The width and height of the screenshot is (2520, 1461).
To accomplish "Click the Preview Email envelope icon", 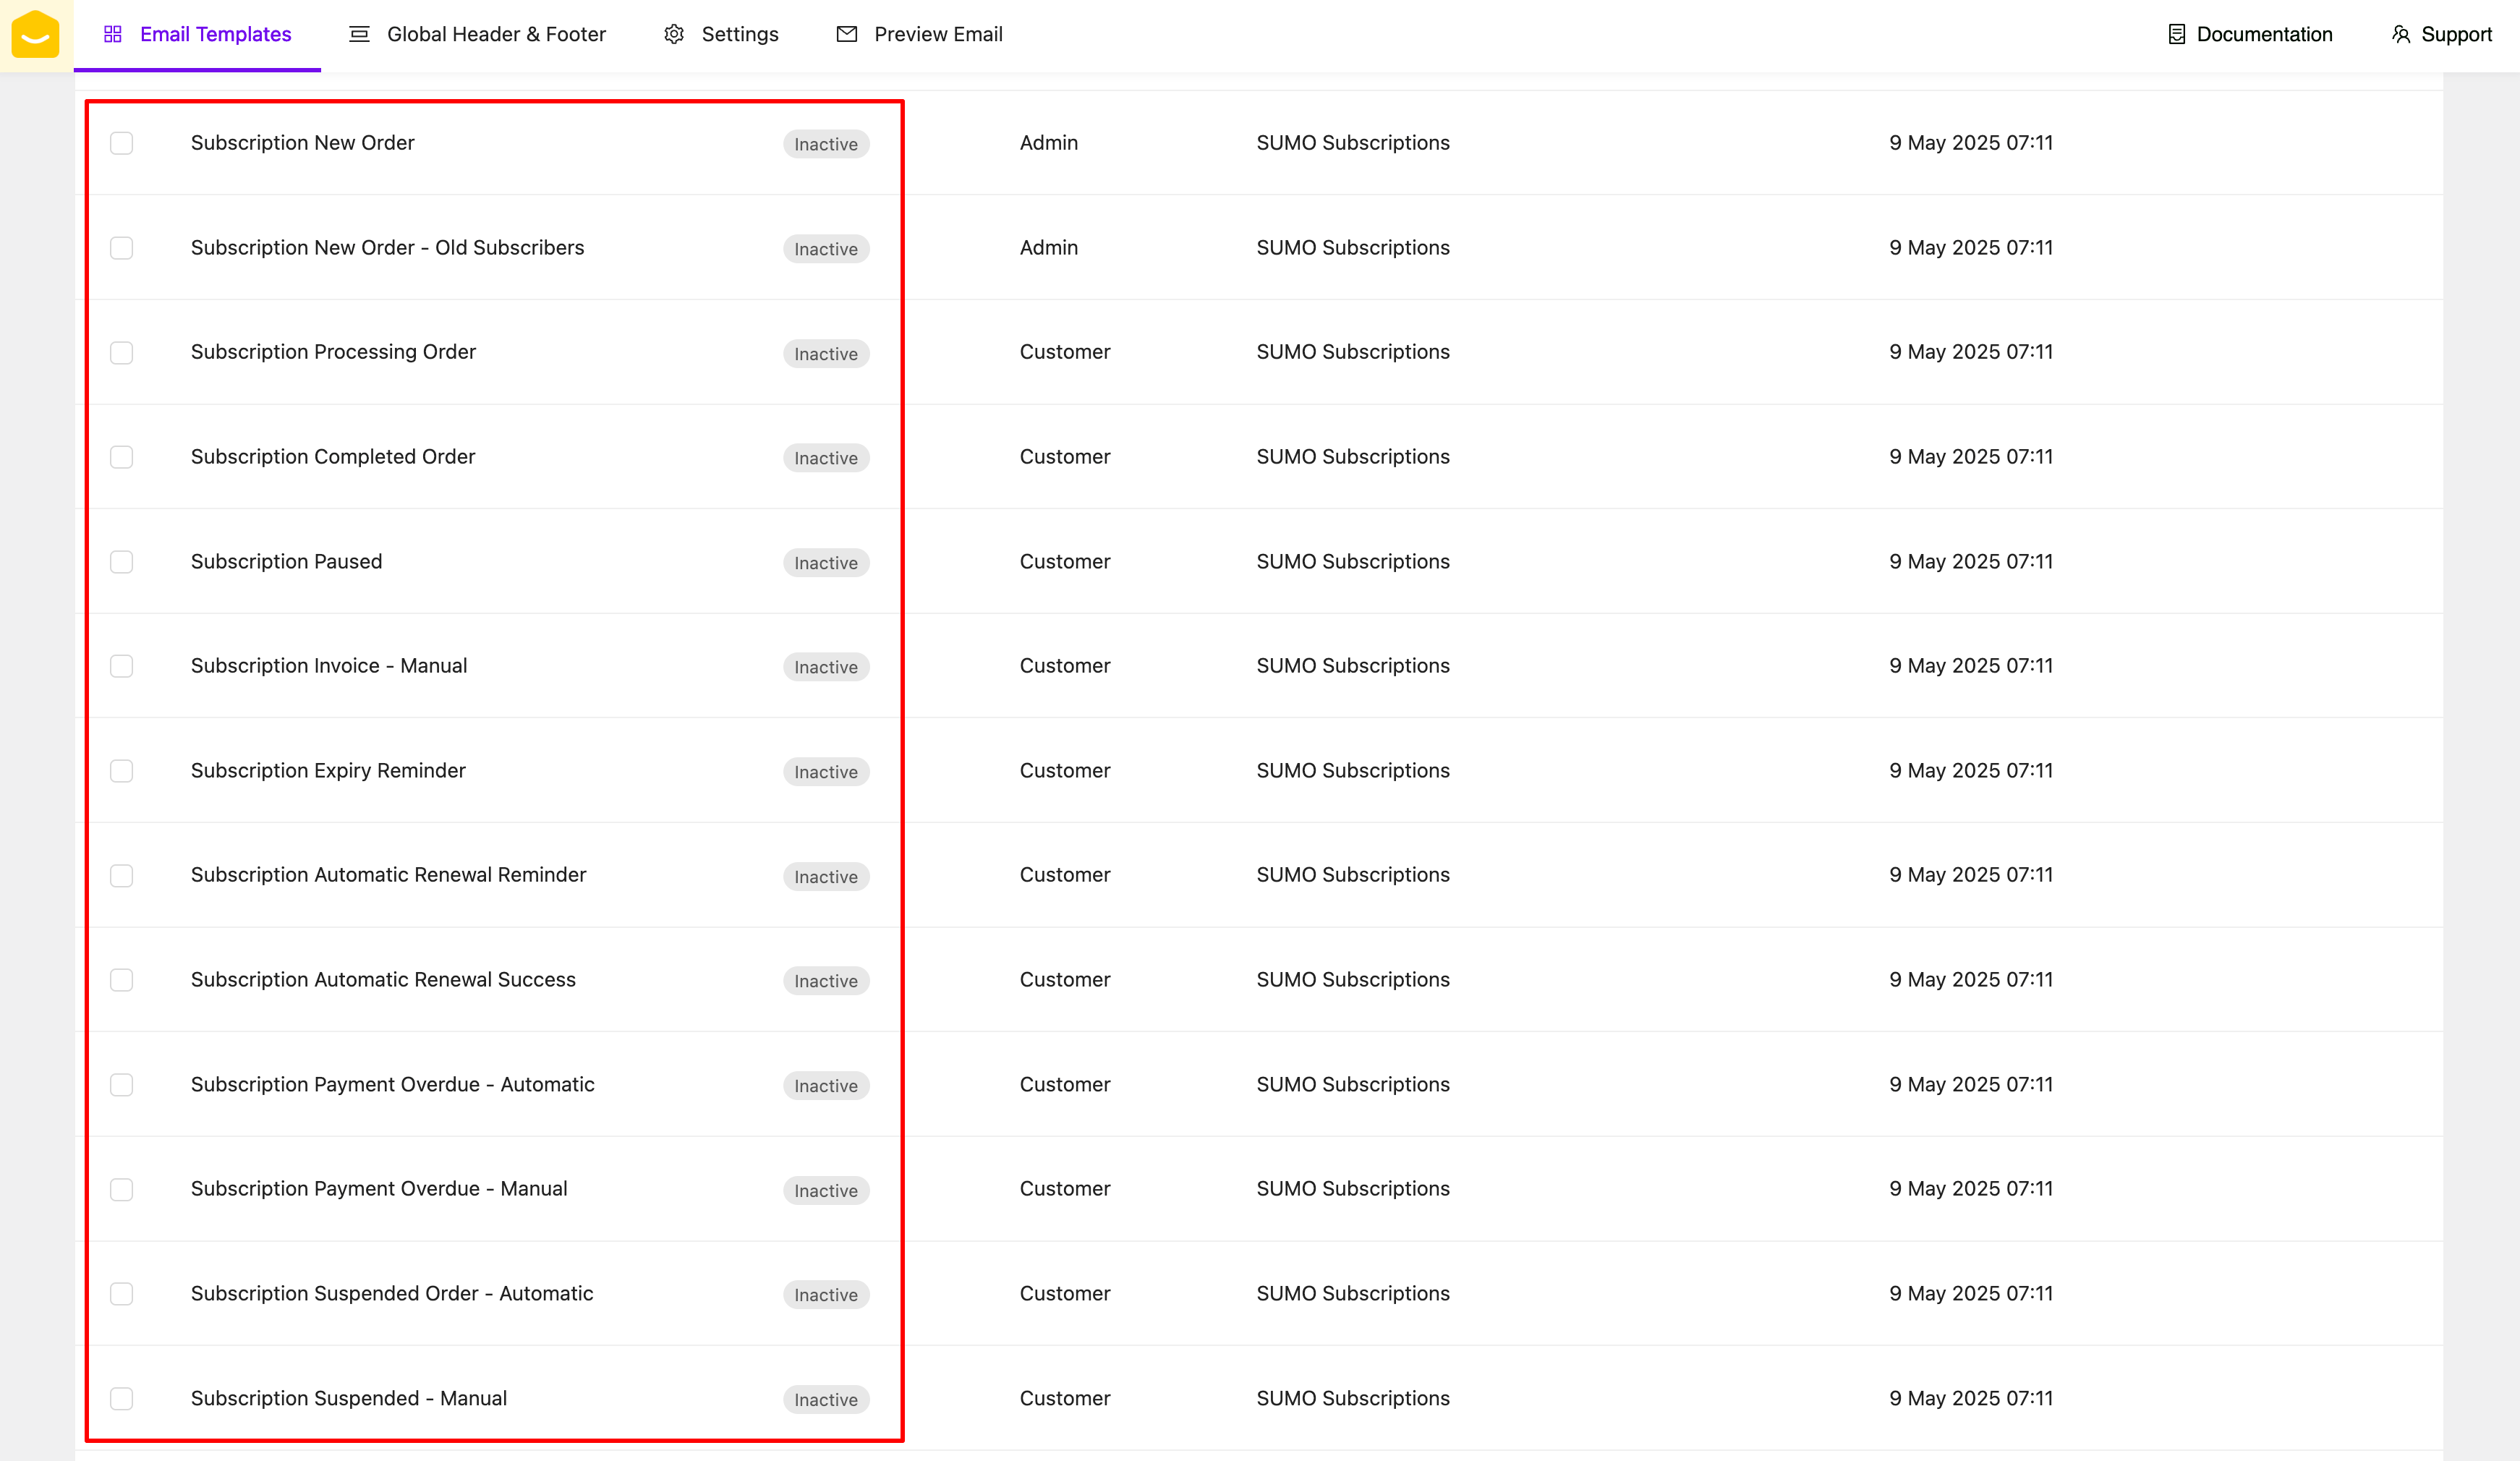I will click(x=847, y=35).
